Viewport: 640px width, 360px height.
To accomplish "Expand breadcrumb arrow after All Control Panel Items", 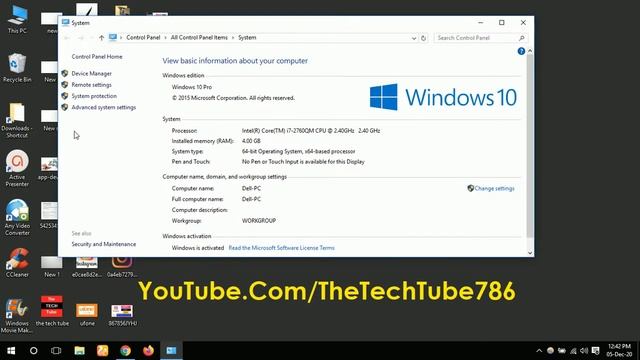I will pyautogui.click(x=233, y=38).
